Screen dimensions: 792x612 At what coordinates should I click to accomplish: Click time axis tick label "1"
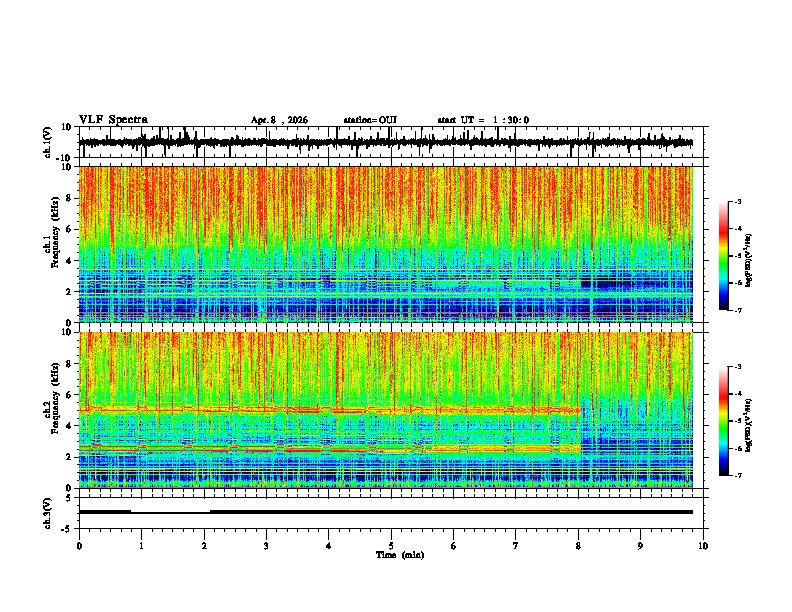(141, 546)
